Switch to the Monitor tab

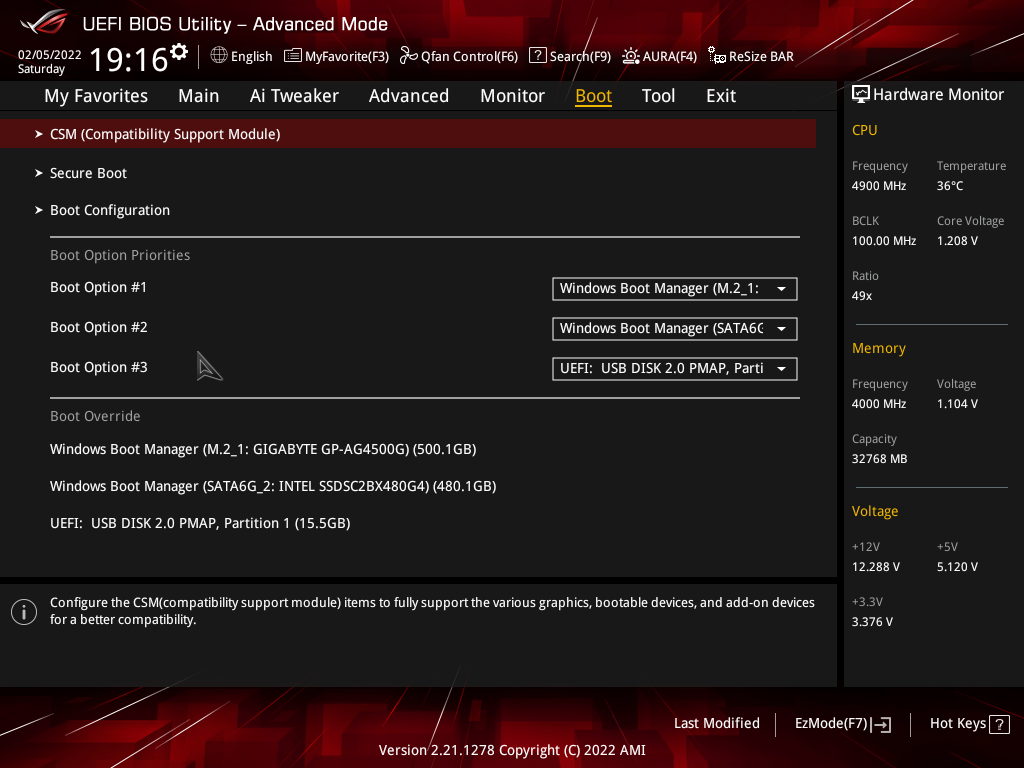click(512, 96)
